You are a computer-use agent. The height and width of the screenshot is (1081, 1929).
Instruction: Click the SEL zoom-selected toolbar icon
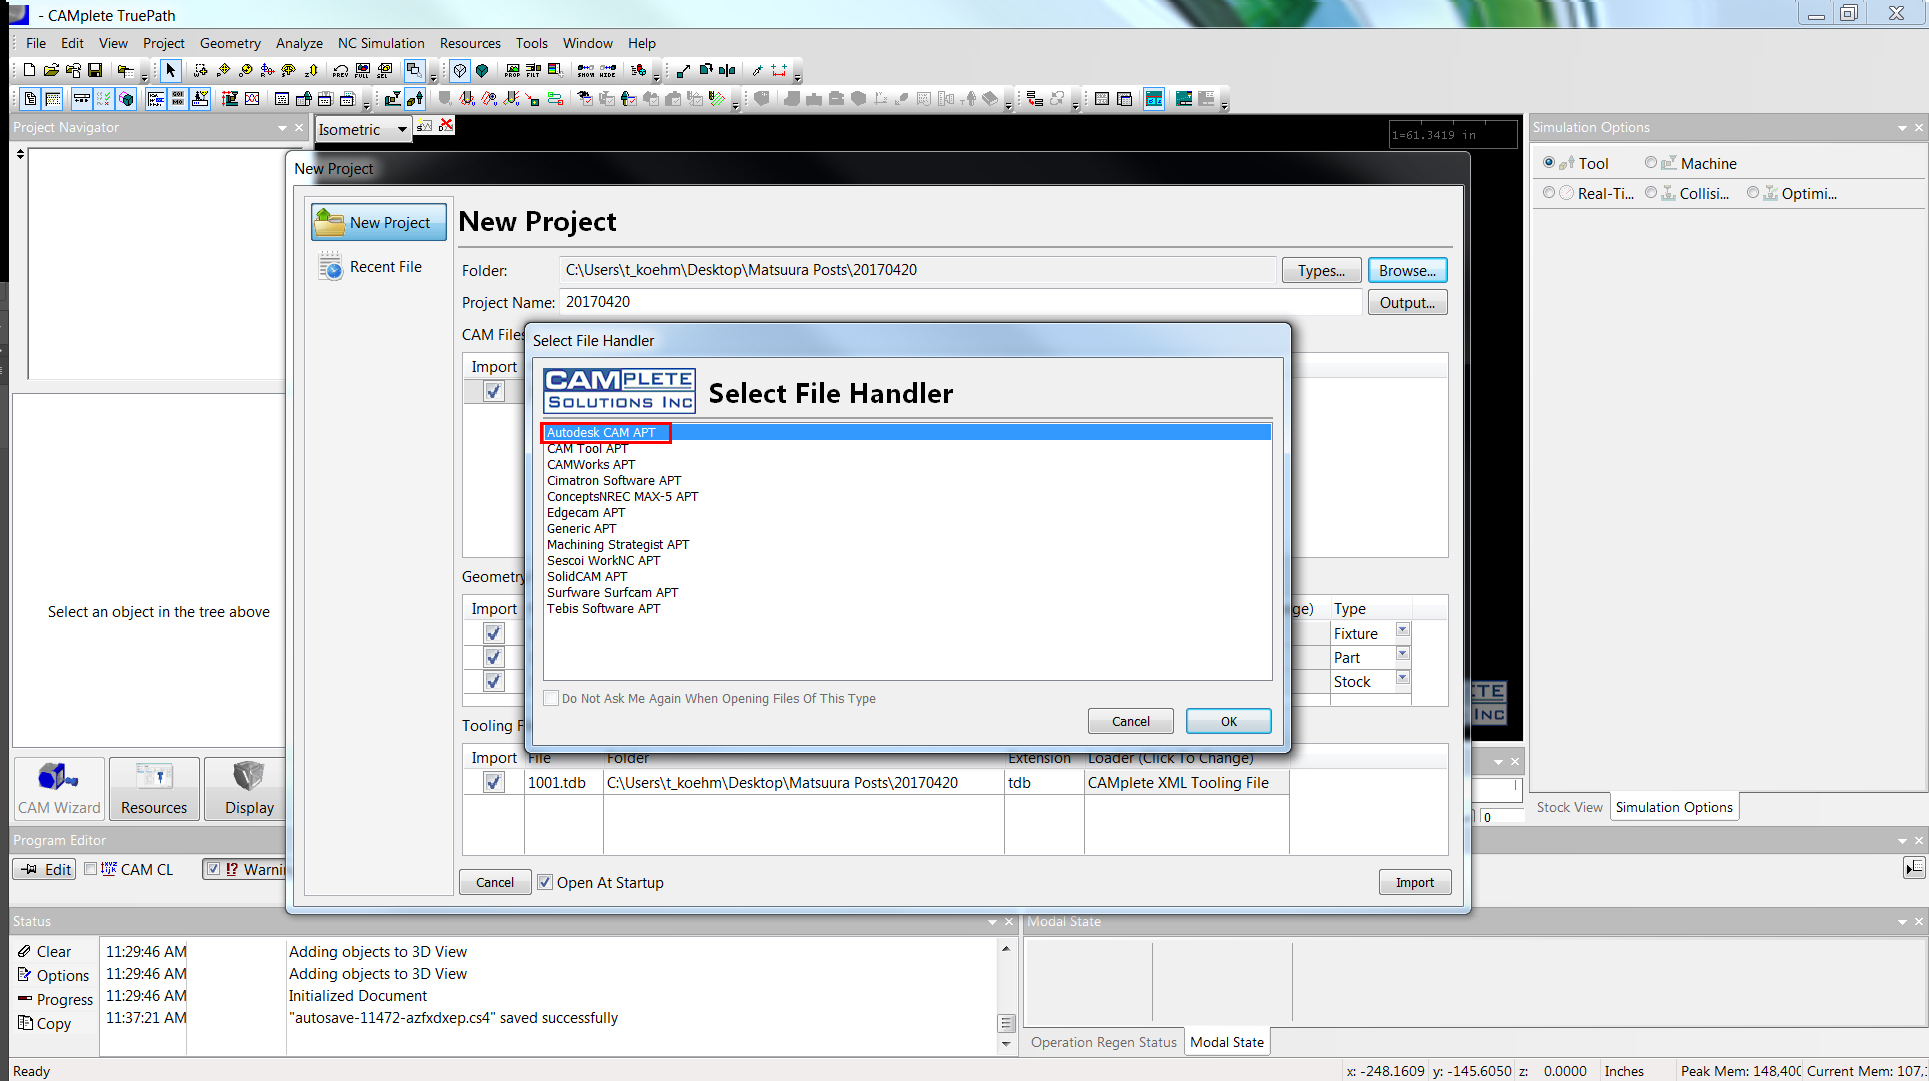[385, 70]
